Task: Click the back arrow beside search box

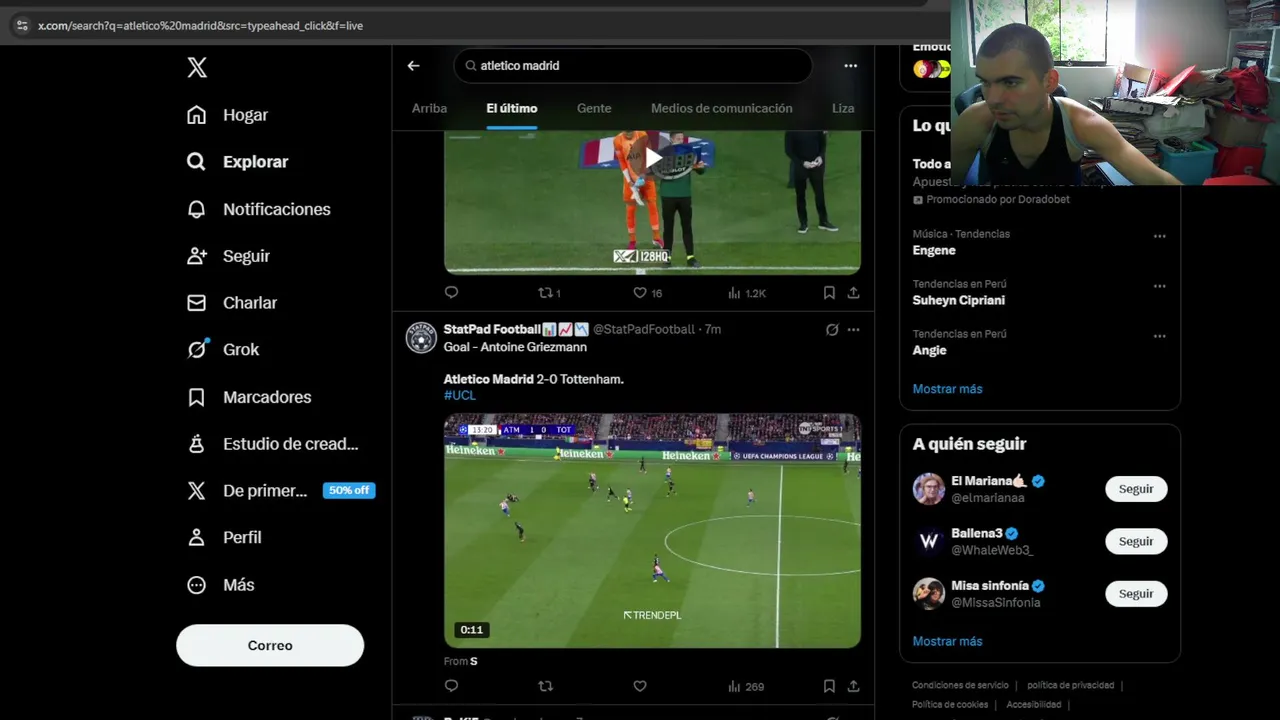Action: tap(414, 66)
